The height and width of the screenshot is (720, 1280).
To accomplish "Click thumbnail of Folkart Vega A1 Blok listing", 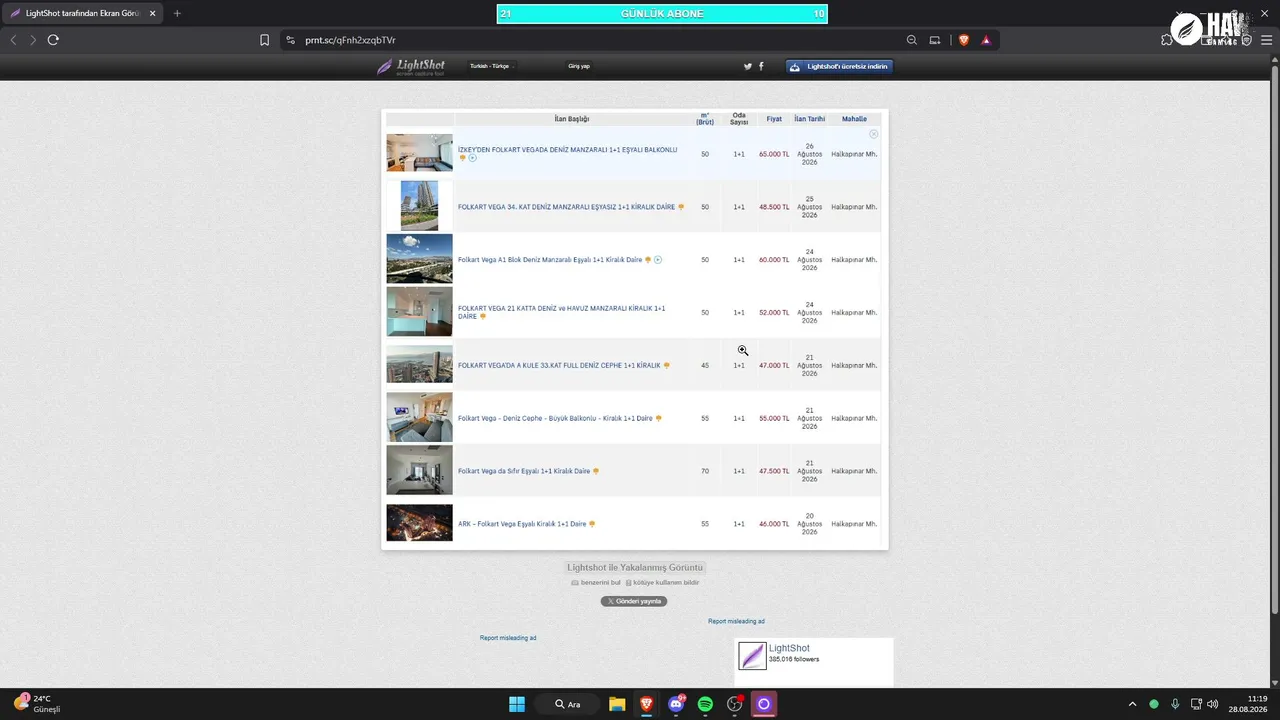I will (x=419, y=259).
